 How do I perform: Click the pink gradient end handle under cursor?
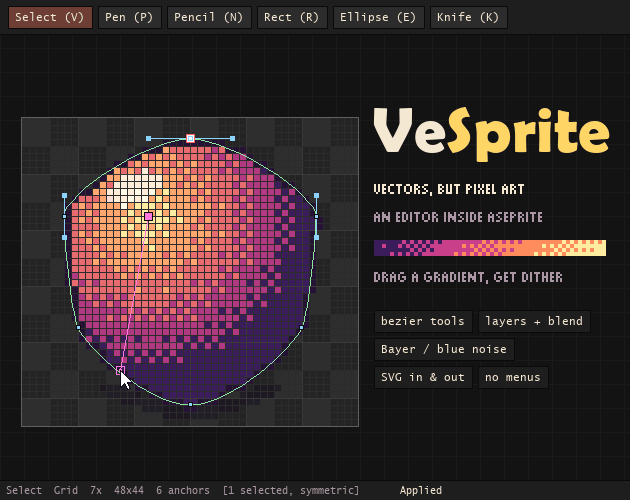pos(120,371)
